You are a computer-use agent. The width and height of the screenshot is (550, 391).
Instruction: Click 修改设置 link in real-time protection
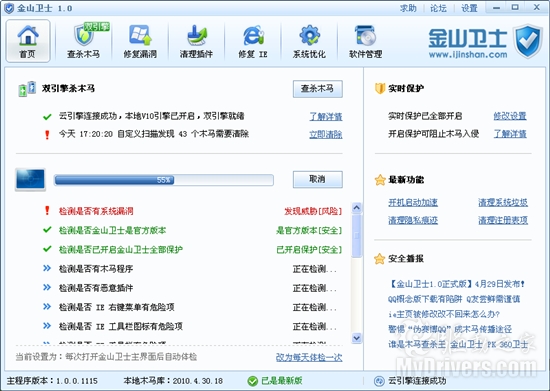(x=510, y=116)
